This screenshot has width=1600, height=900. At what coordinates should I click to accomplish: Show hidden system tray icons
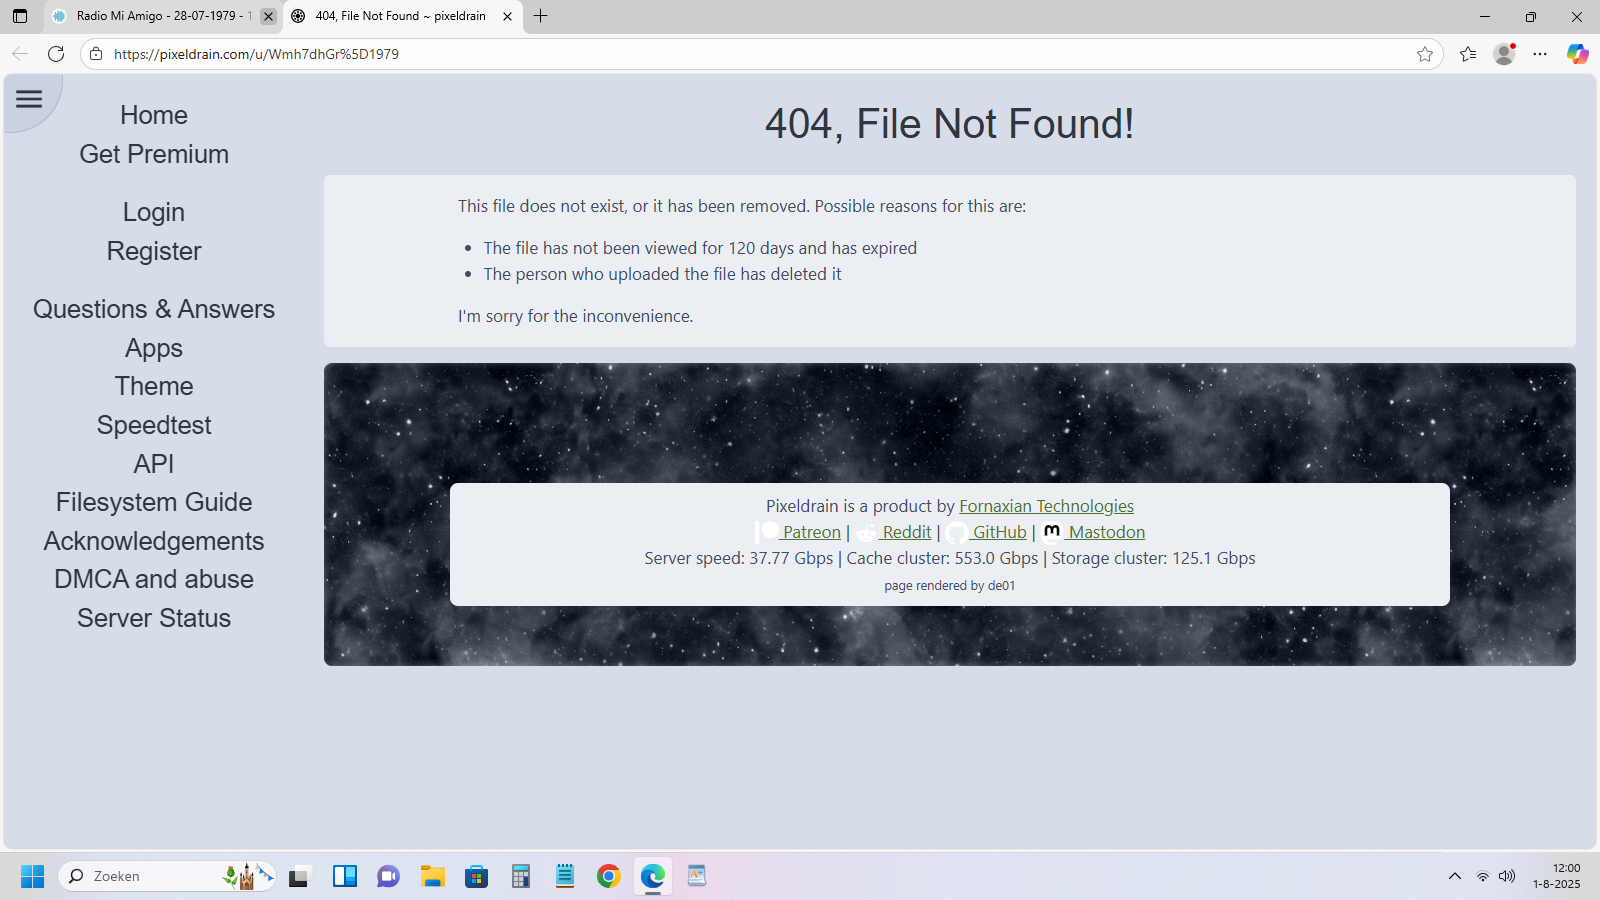tap(1455, 876)
